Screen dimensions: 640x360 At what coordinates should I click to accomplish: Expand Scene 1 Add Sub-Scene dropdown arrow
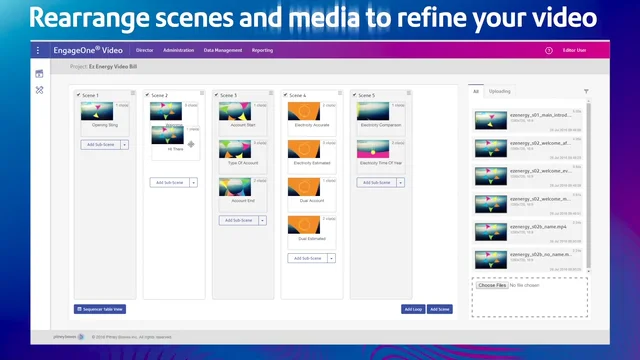[124, 144]
